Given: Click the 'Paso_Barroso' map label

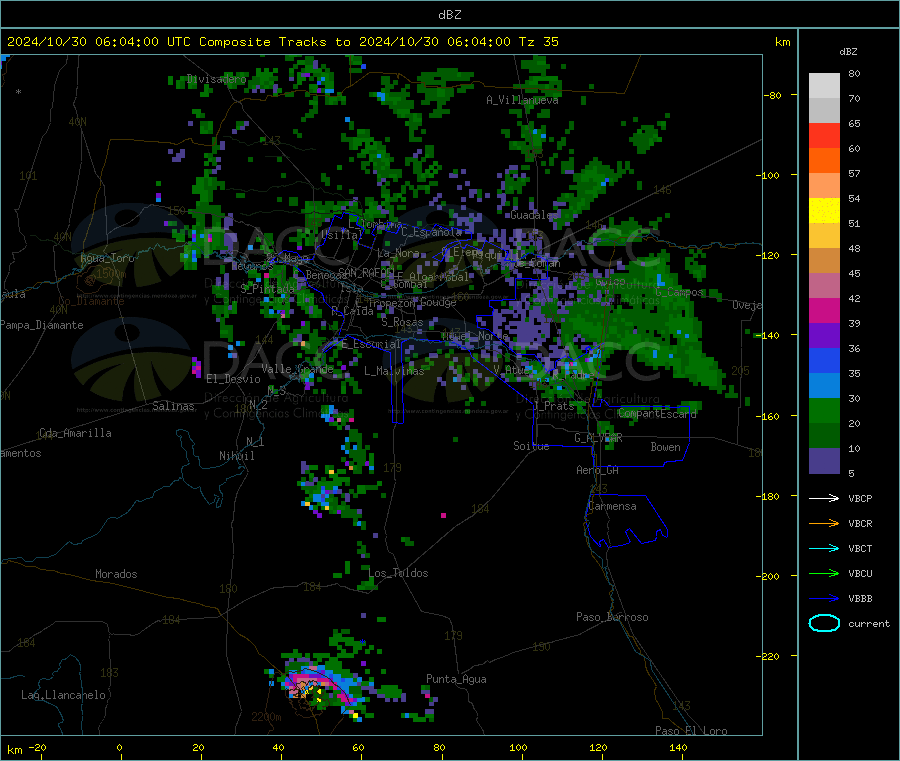Looking at the screenshot, I should pos(612,617).
